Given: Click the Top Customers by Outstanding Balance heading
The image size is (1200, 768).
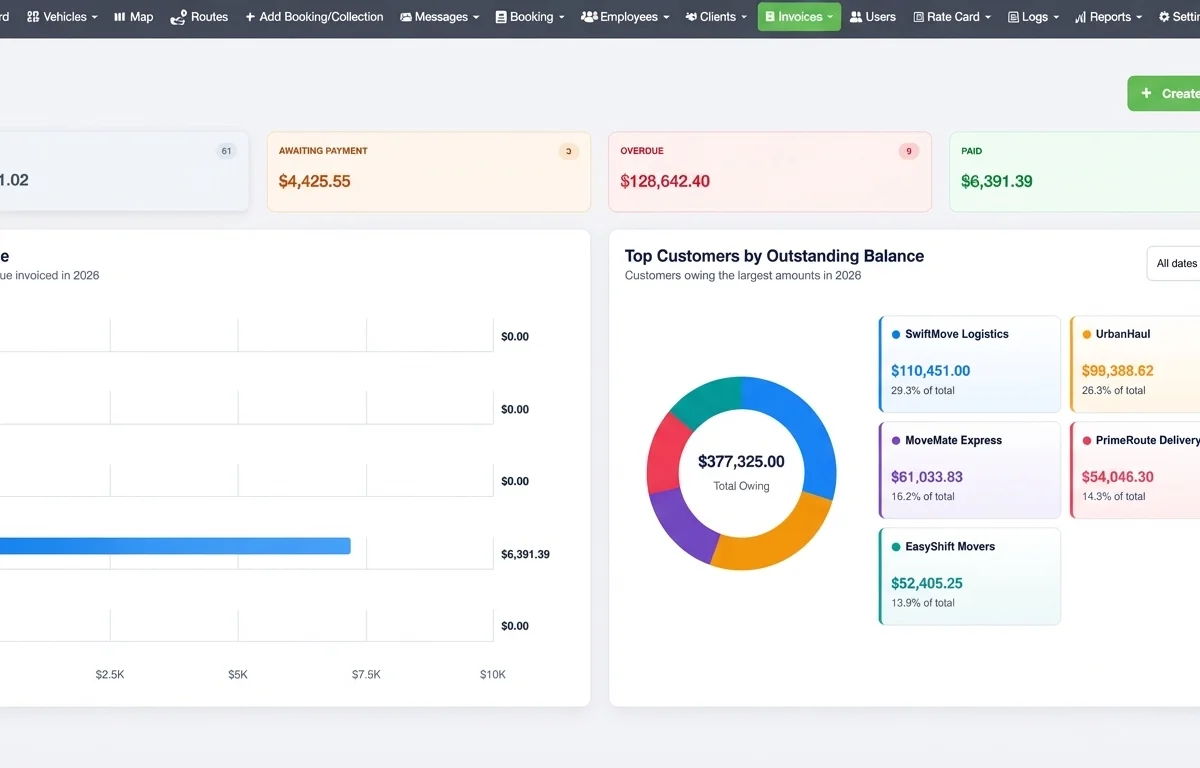Looking at the screenshot, I should [774, 256].
